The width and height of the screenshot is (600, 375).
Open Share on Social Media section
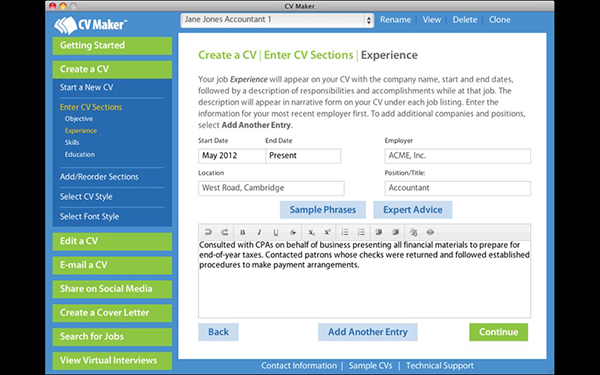click(112, 289)
